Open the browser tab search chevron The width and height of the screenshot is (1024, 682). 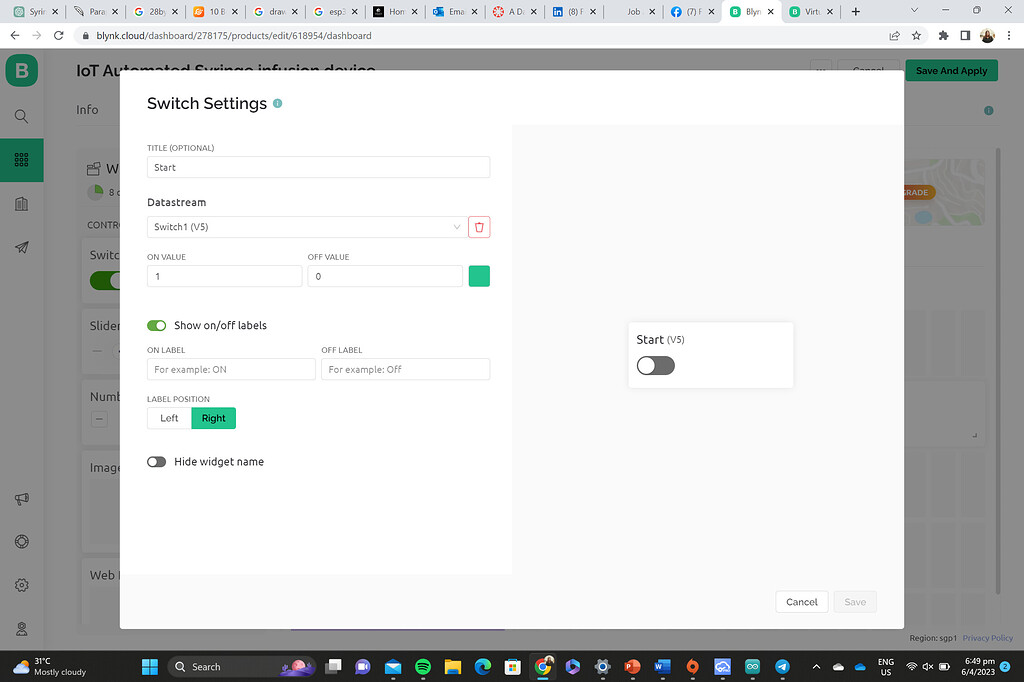pos(914,10)
